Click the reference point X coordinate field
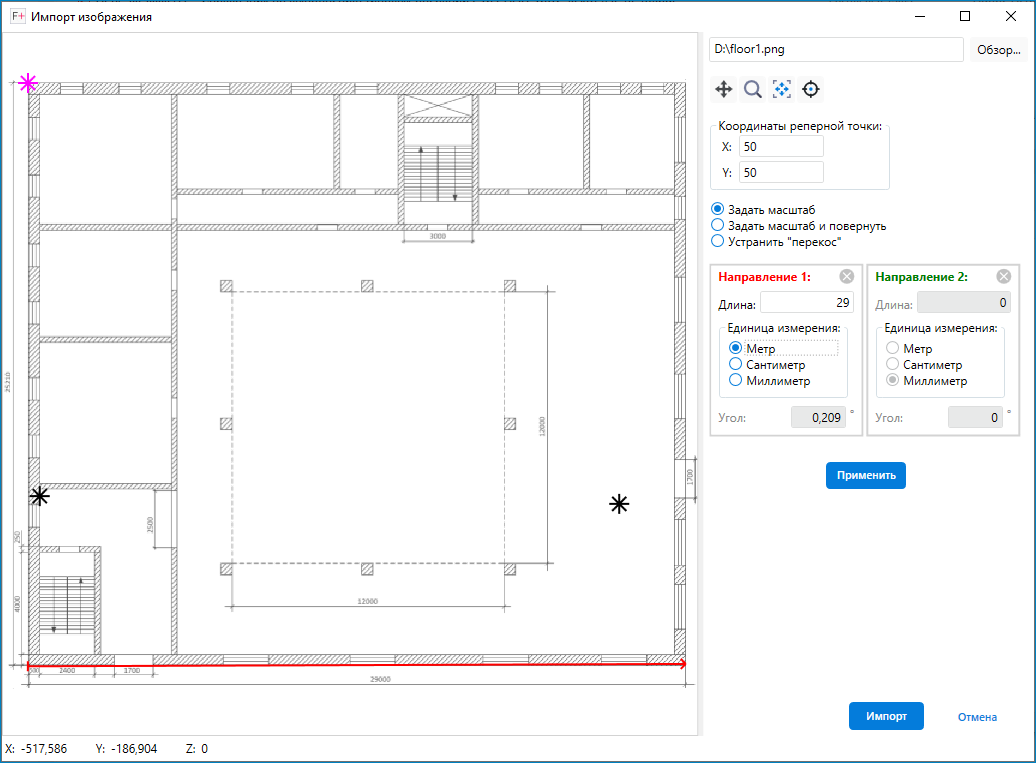 pos(781,147)
